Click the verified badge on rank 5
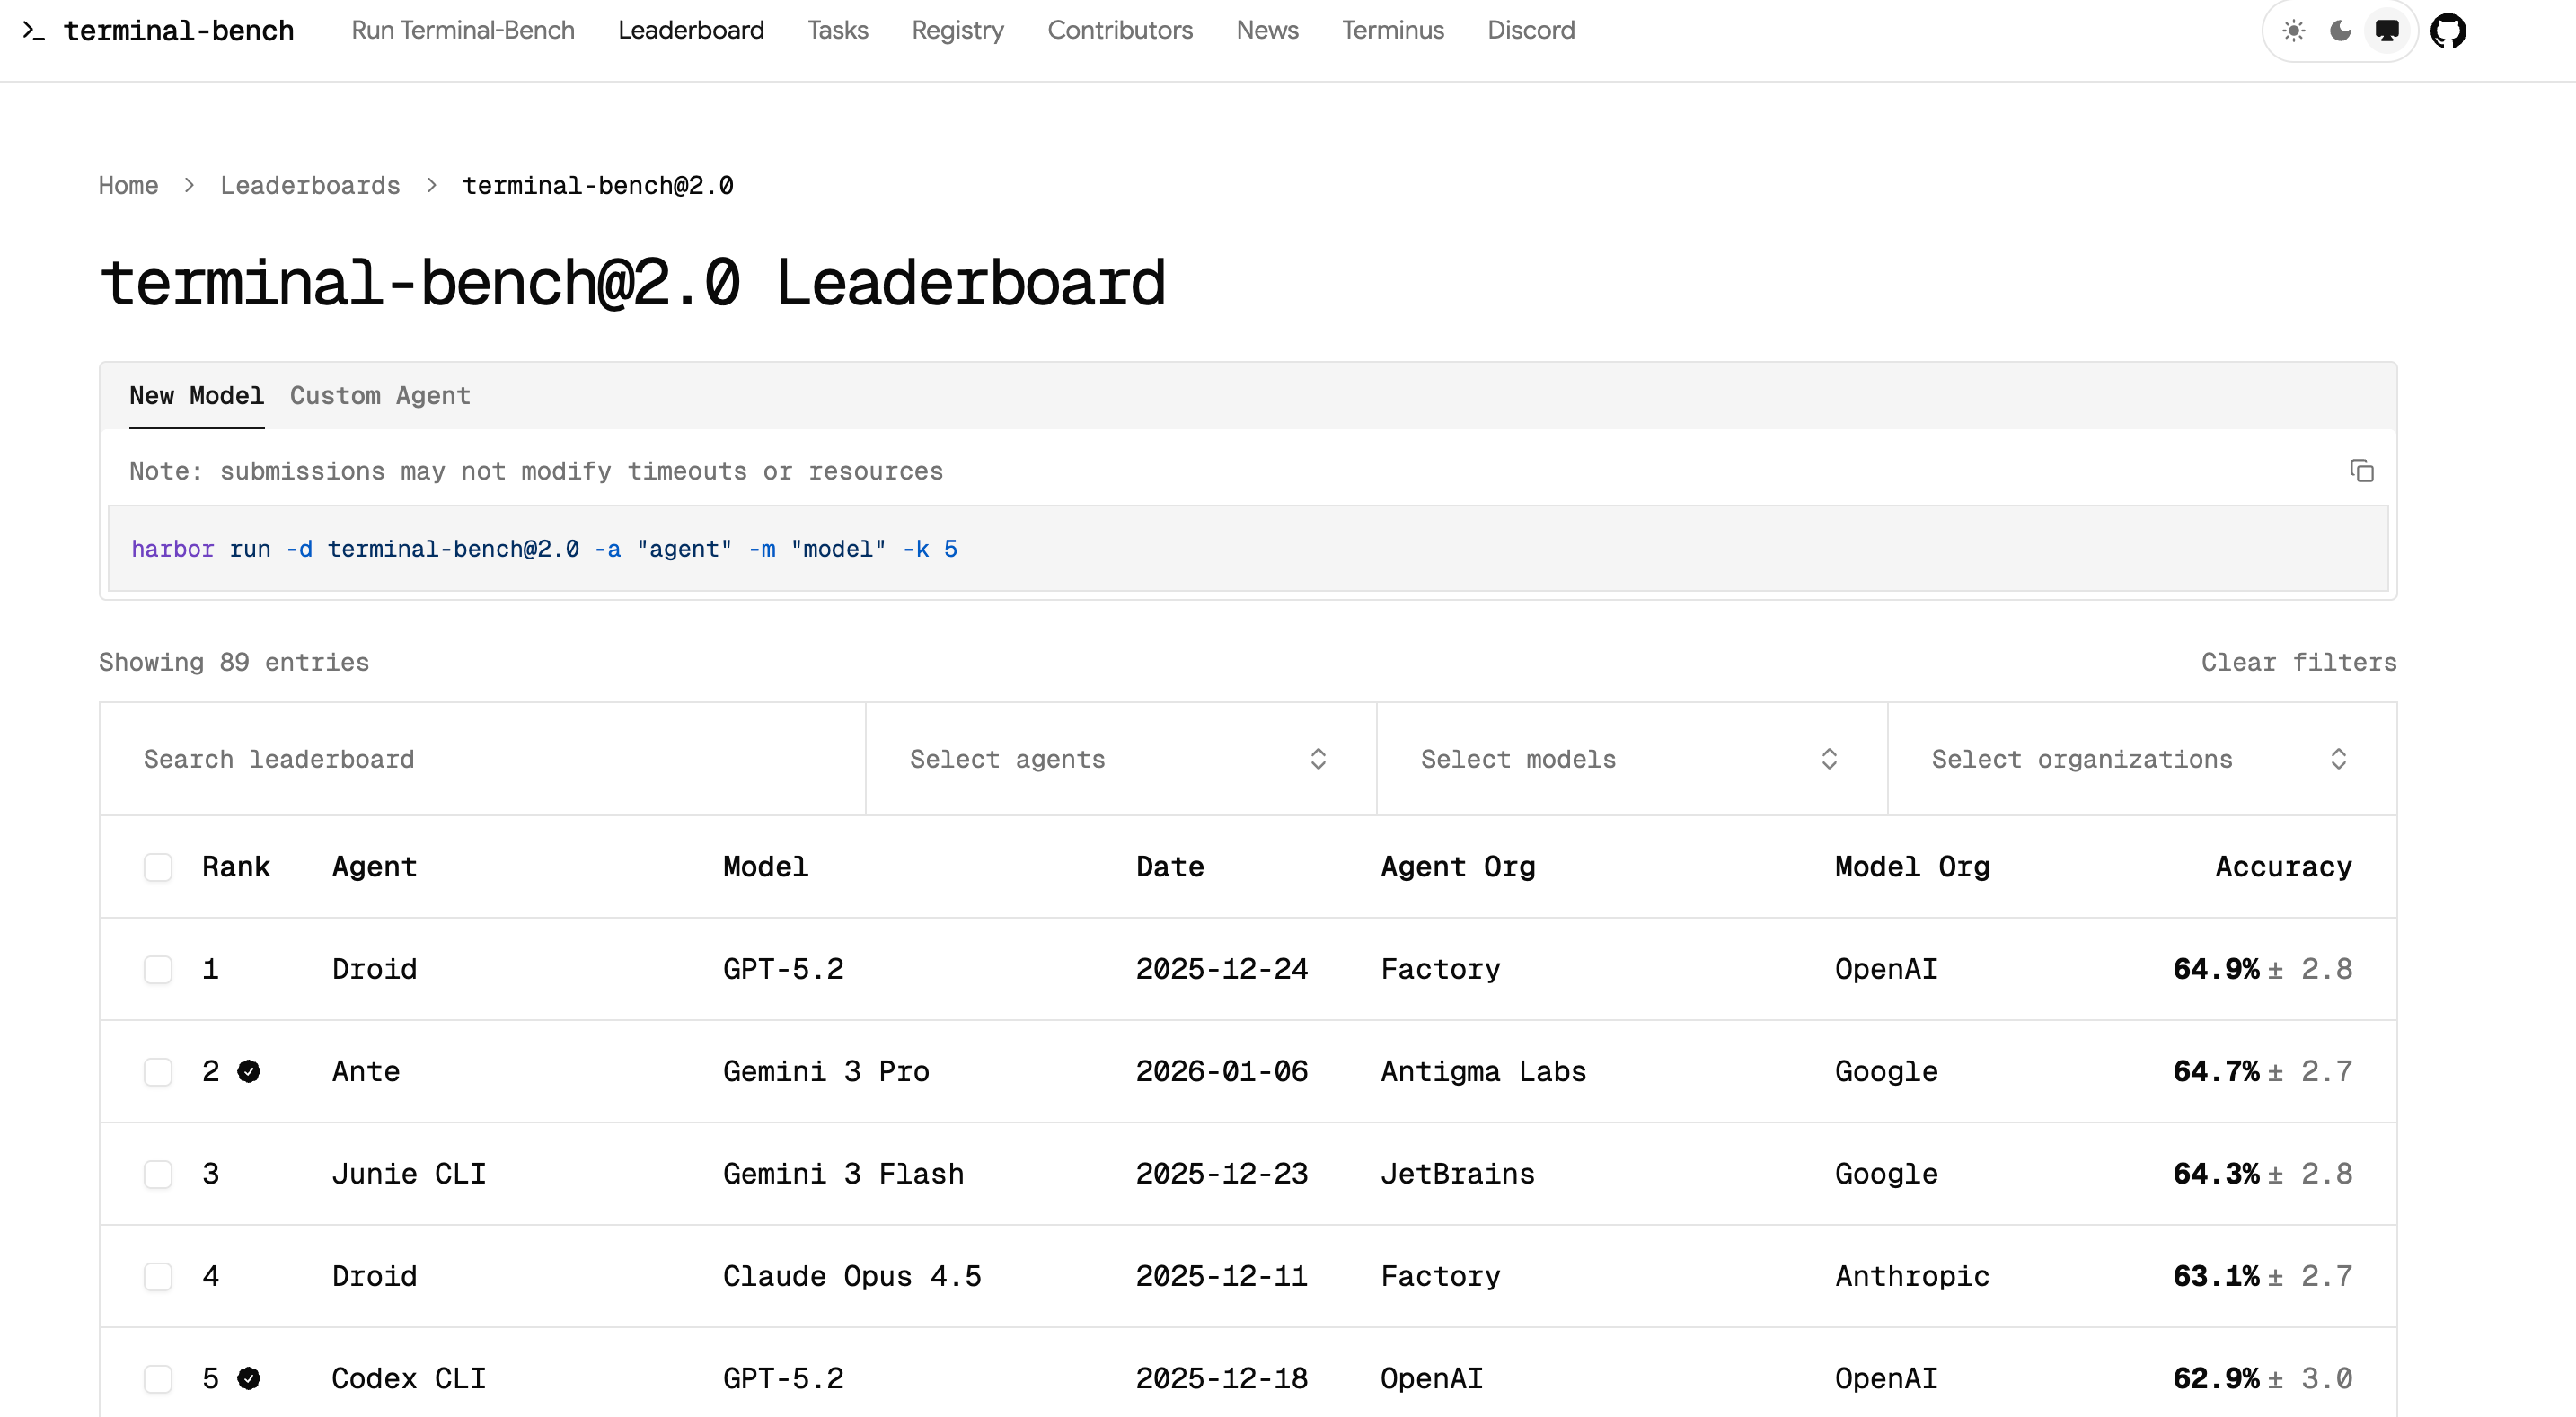 click(249, 1378)
